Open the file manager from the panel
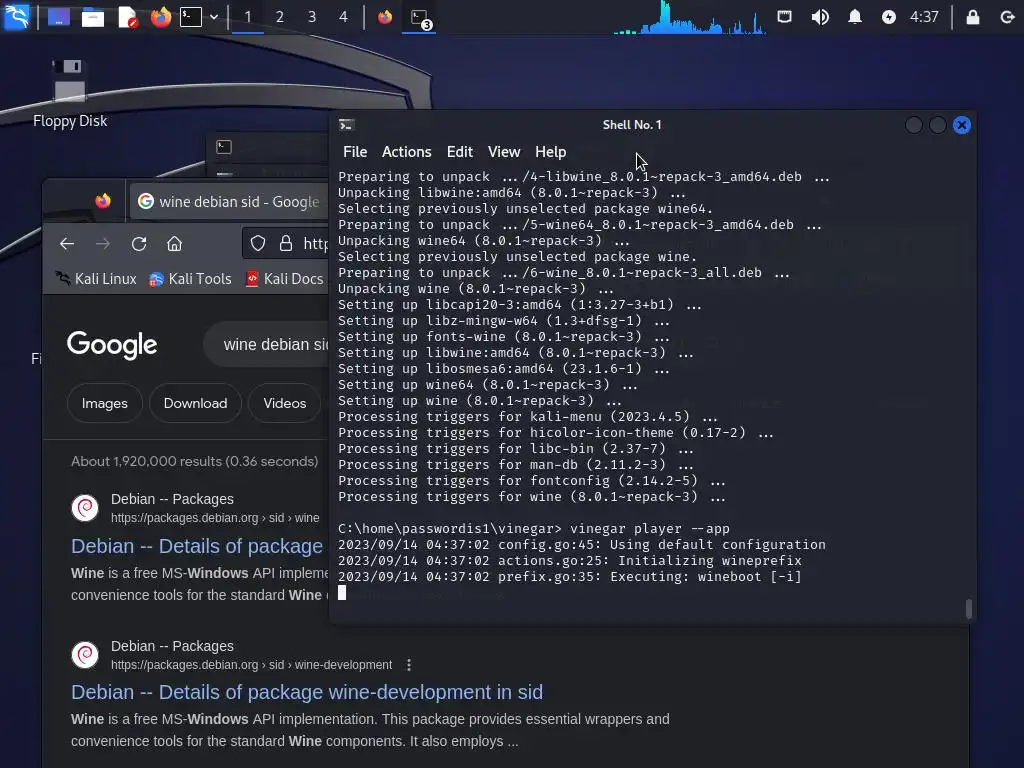Image resolution: width=1024 pixels, height=768 pixels. coord(93,16)
